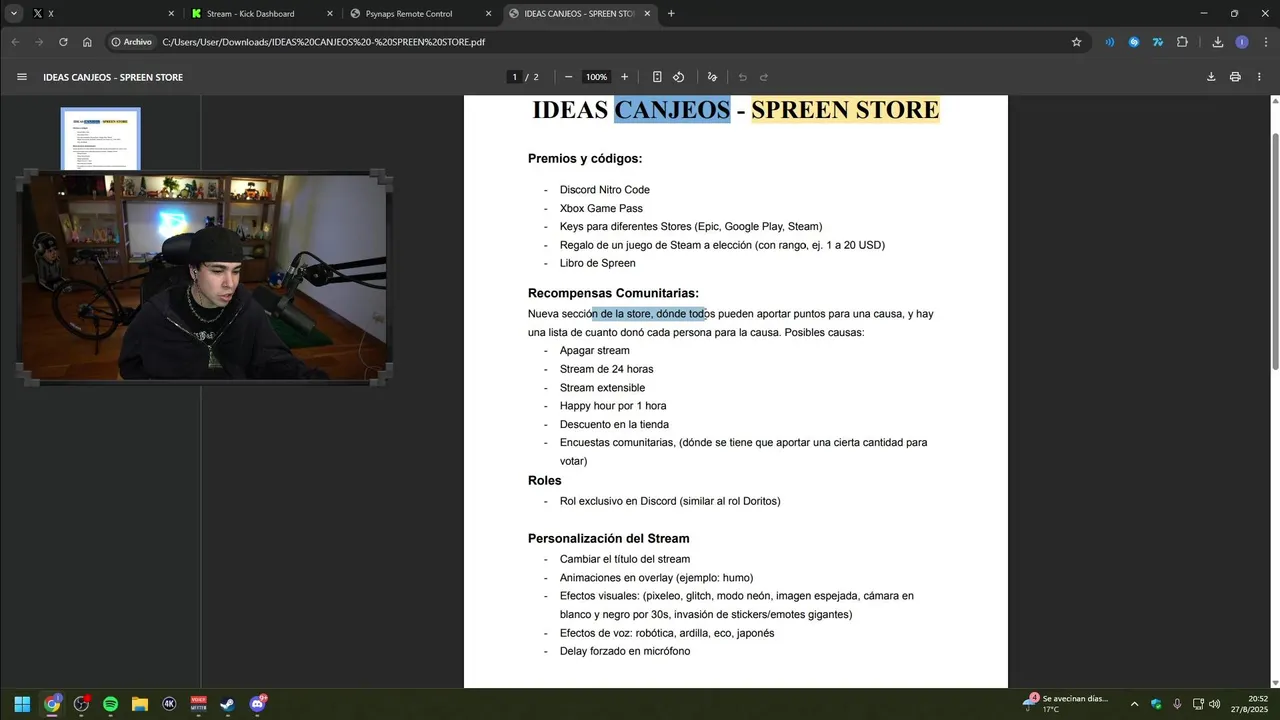The height and width of the screenshot is (720, 1280).
Task: Click the round blue extension icon
Action: click(x=1134, y=42)
